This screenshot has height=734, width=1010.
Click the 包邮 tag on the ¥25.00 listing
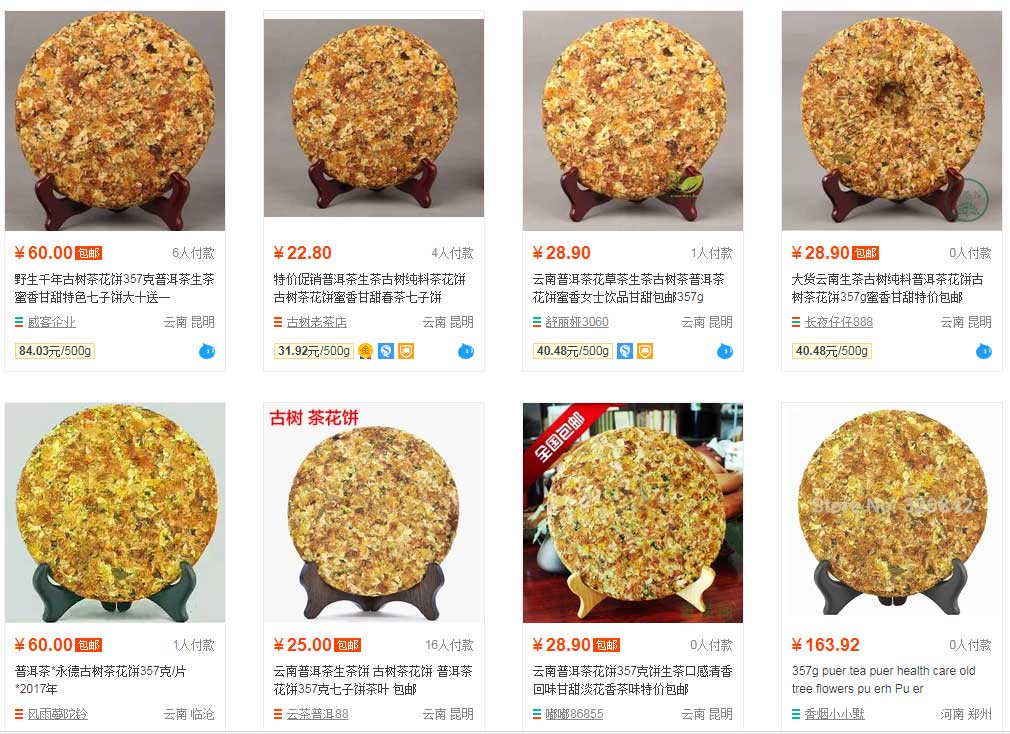(x=348, y=645)
